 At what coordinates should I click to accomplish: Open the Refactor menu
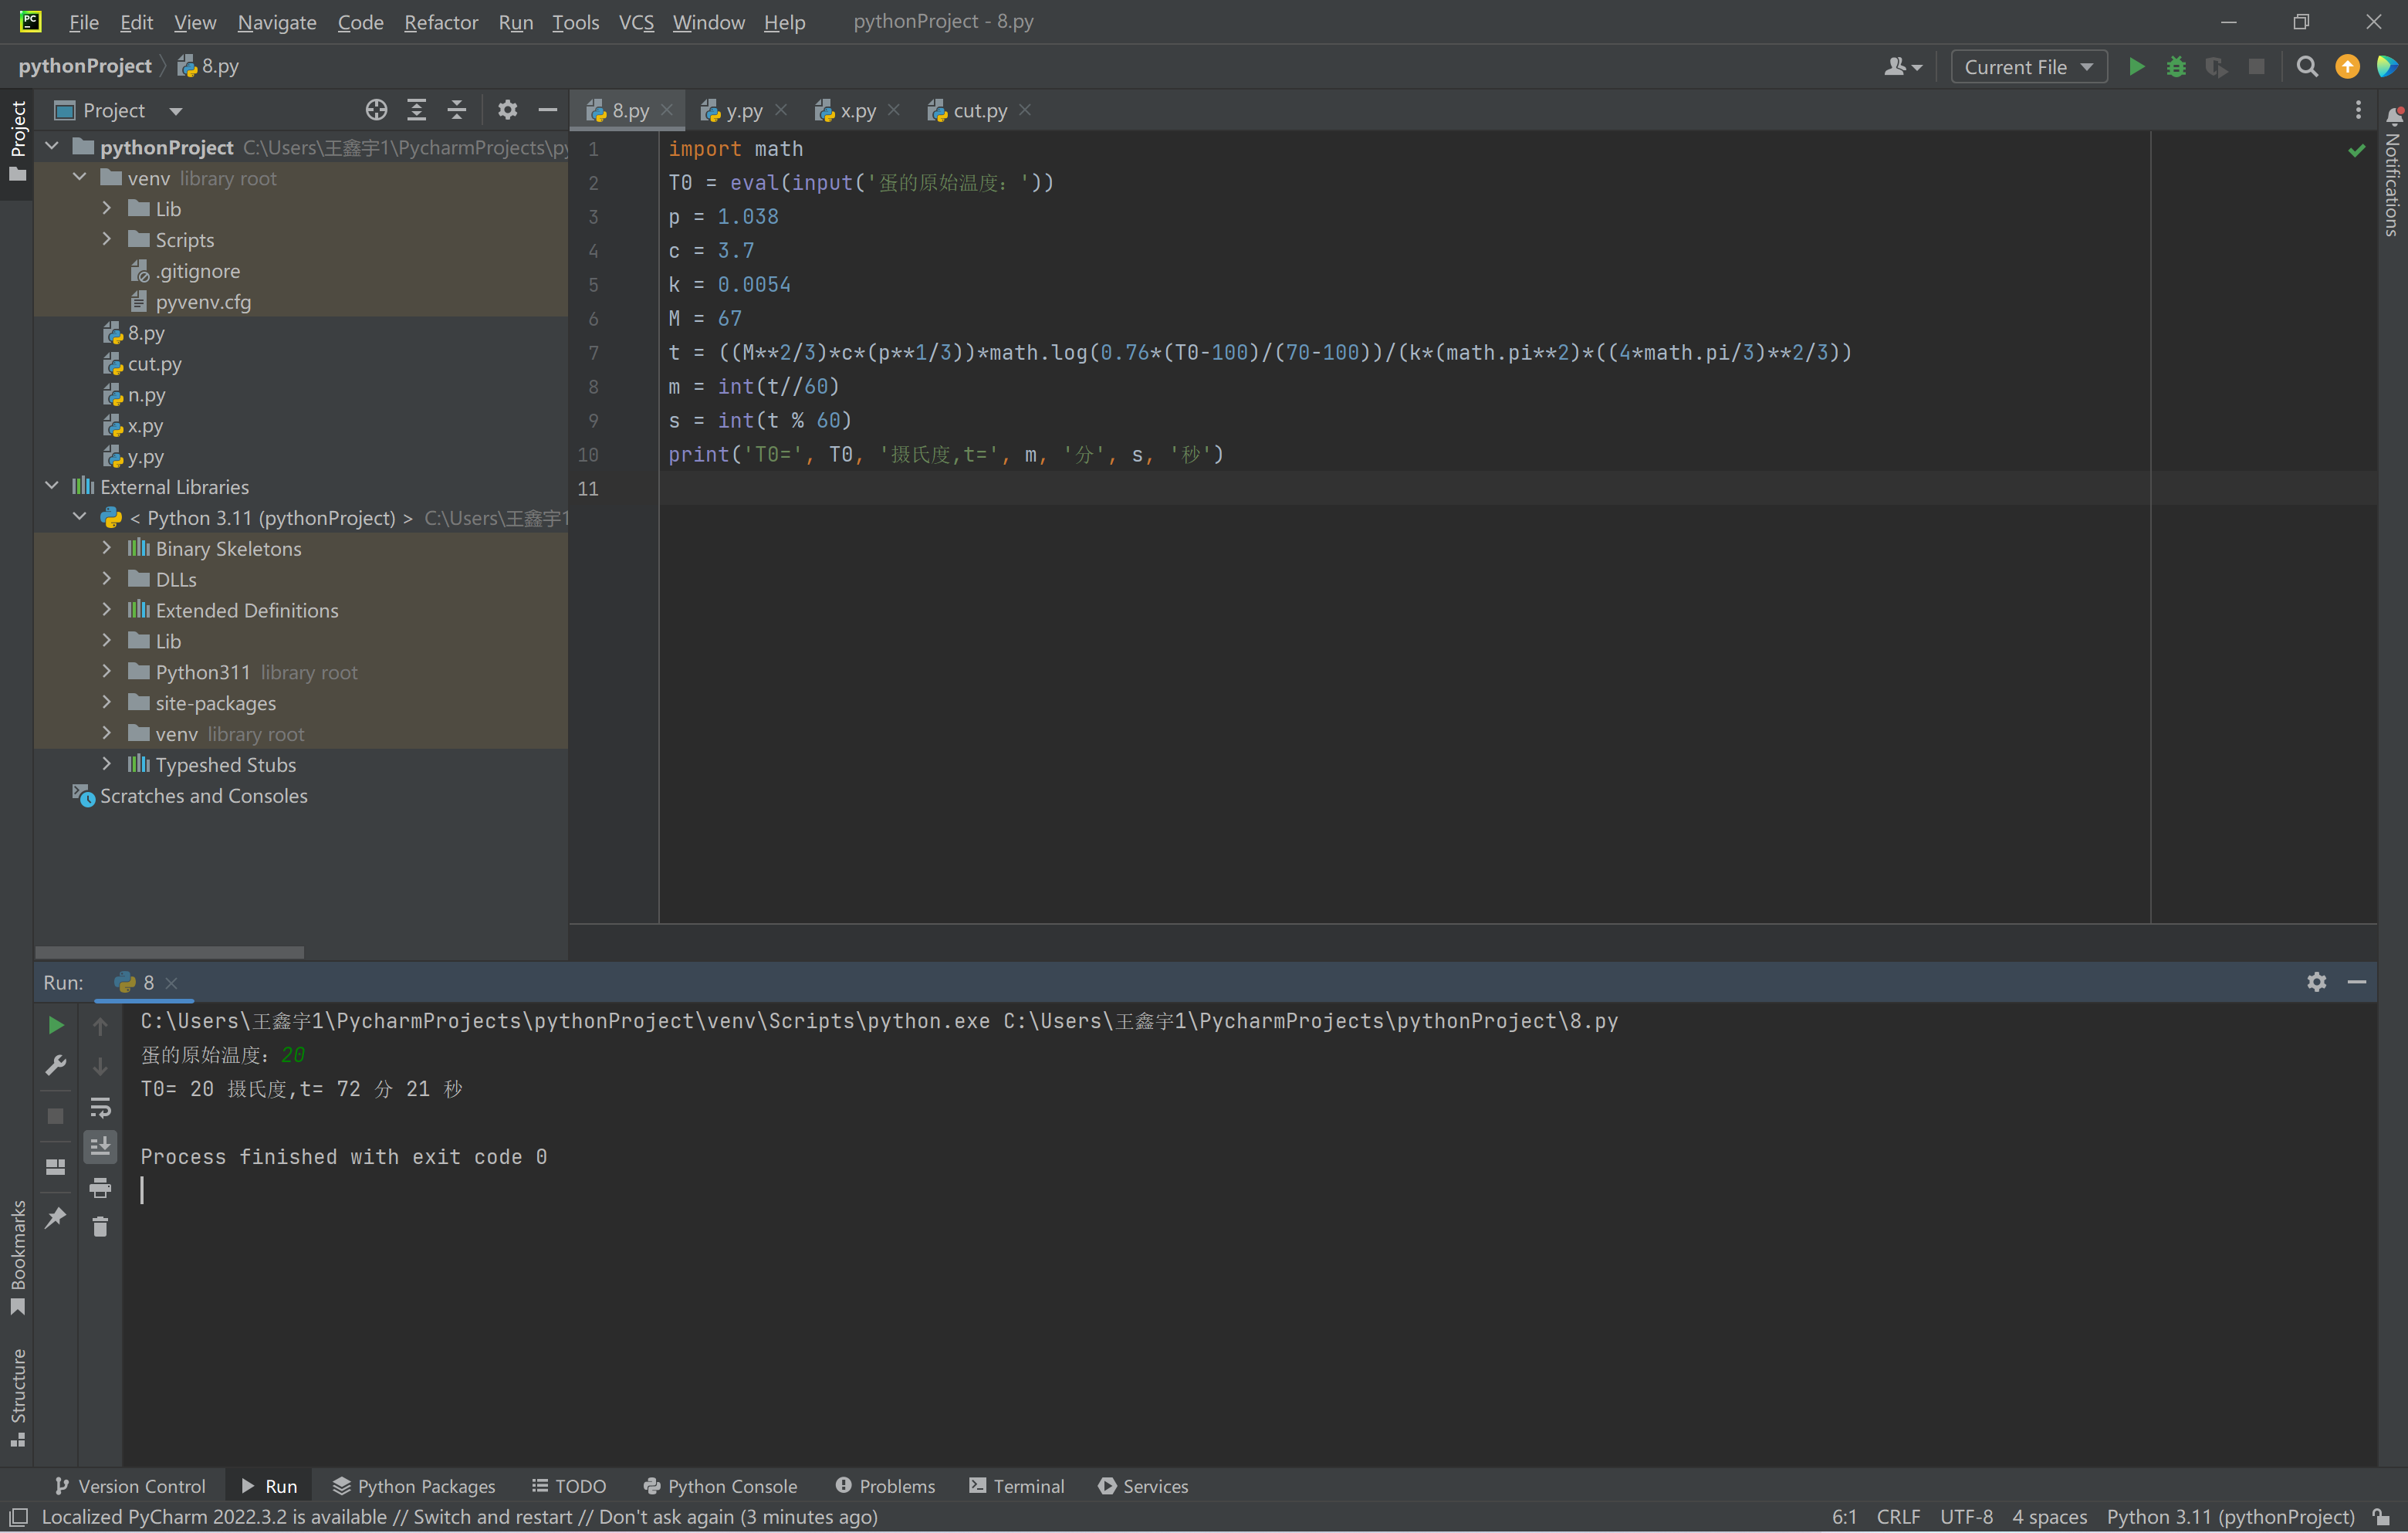coord(440,22)
